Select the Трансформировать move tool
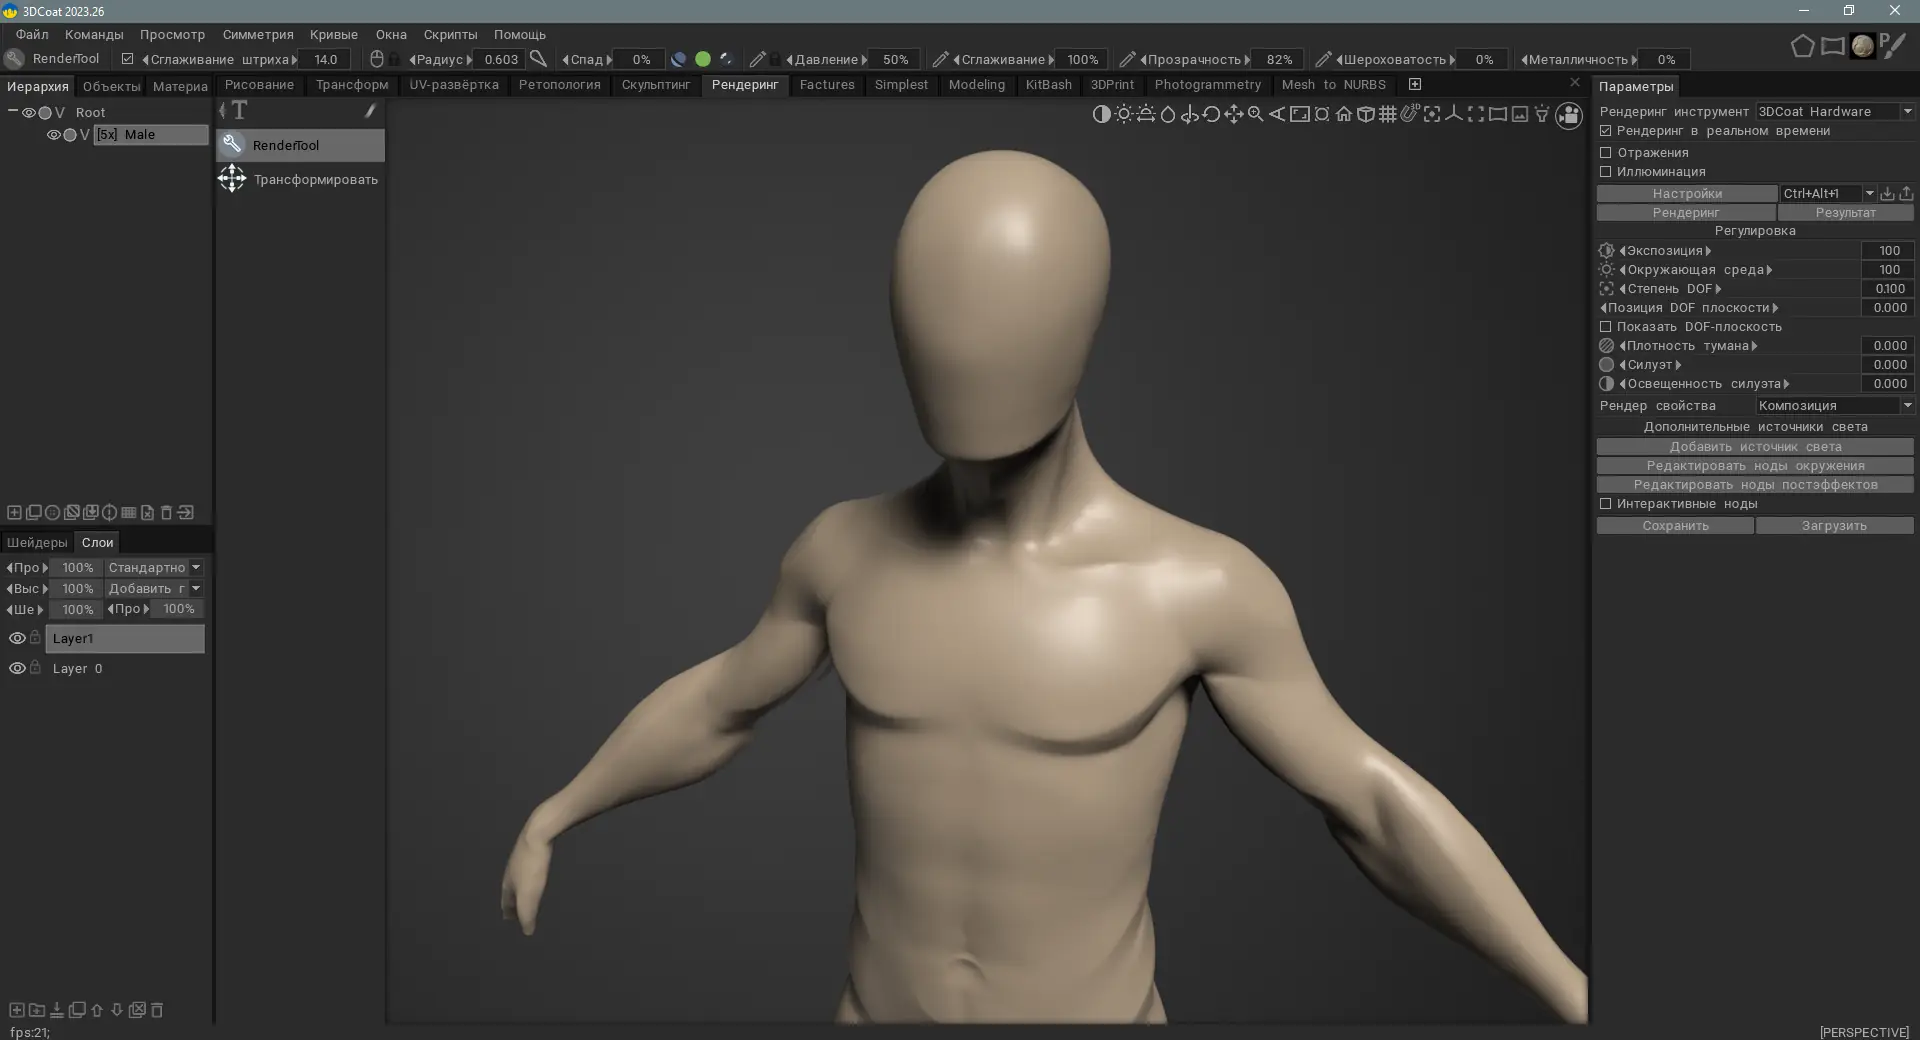The image size is (1920, 1040). click(x=300, y=180)
